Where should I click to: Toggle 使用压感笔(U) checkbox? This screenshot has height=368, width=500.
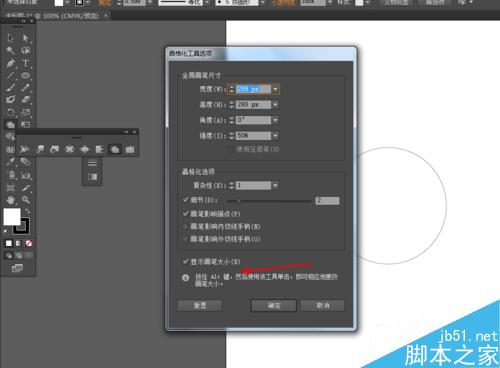(x=230, y=149)
